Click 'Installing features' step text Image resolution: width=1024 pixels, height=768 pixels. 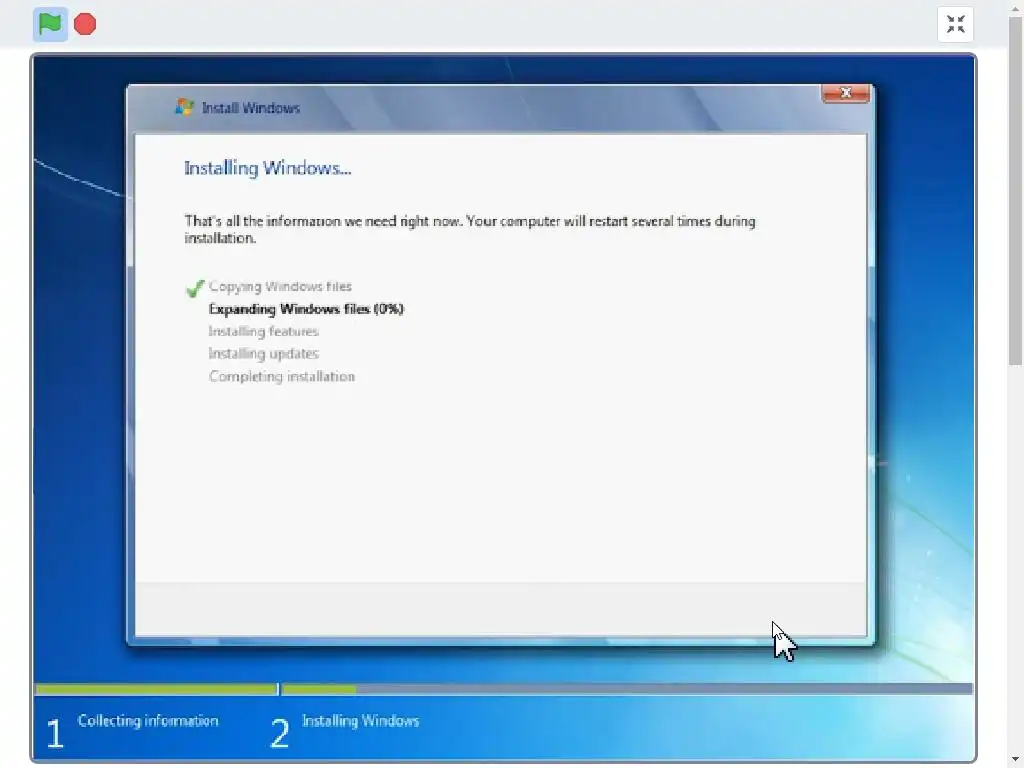pos(264,331)
